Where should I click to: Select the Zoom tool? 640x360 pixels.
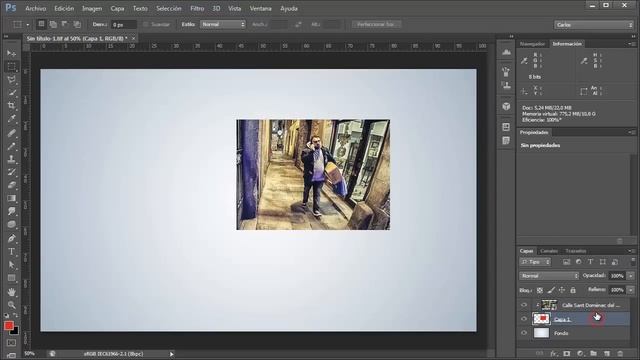coord(11,305)
